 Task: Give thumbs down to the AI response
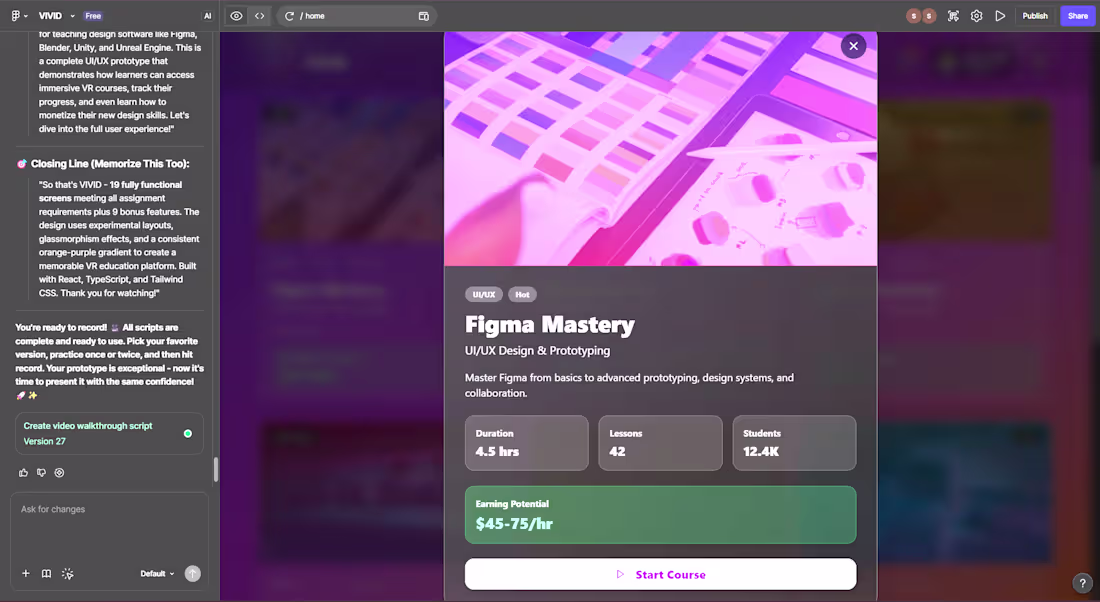(41, 473)
